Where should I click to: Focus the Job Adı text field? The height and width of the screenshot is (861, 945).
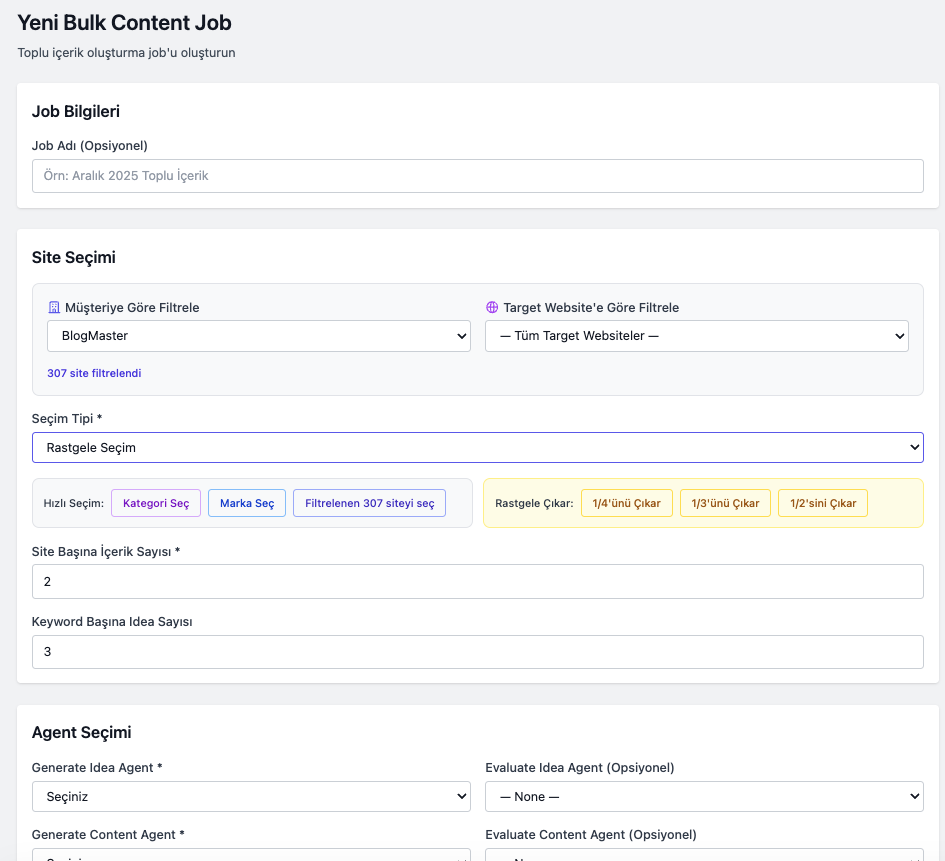click(x=477, y=176)
